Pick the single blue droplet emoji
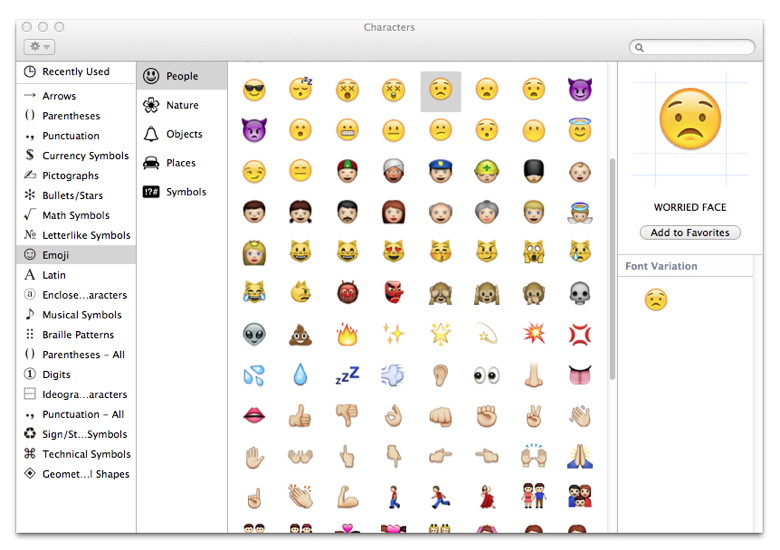The image size is (780, 550). (x=300, y=374)
